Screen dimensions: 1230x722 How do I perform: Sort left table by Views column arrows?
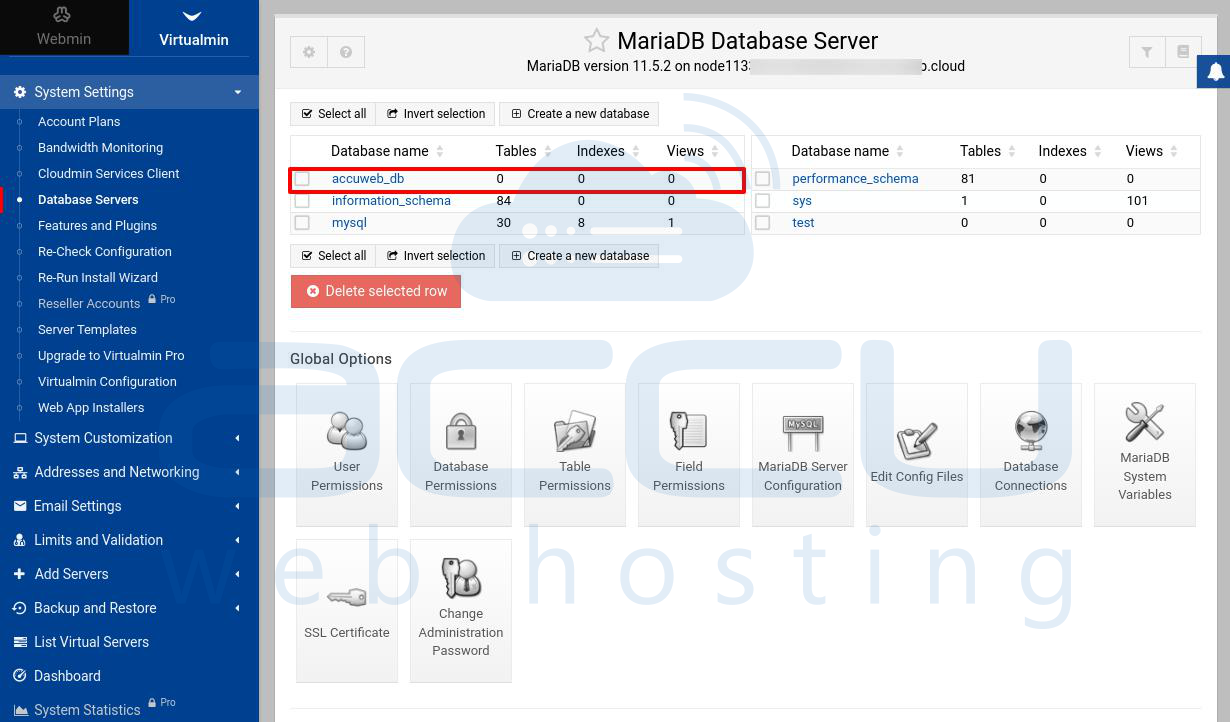click(715, 151)
